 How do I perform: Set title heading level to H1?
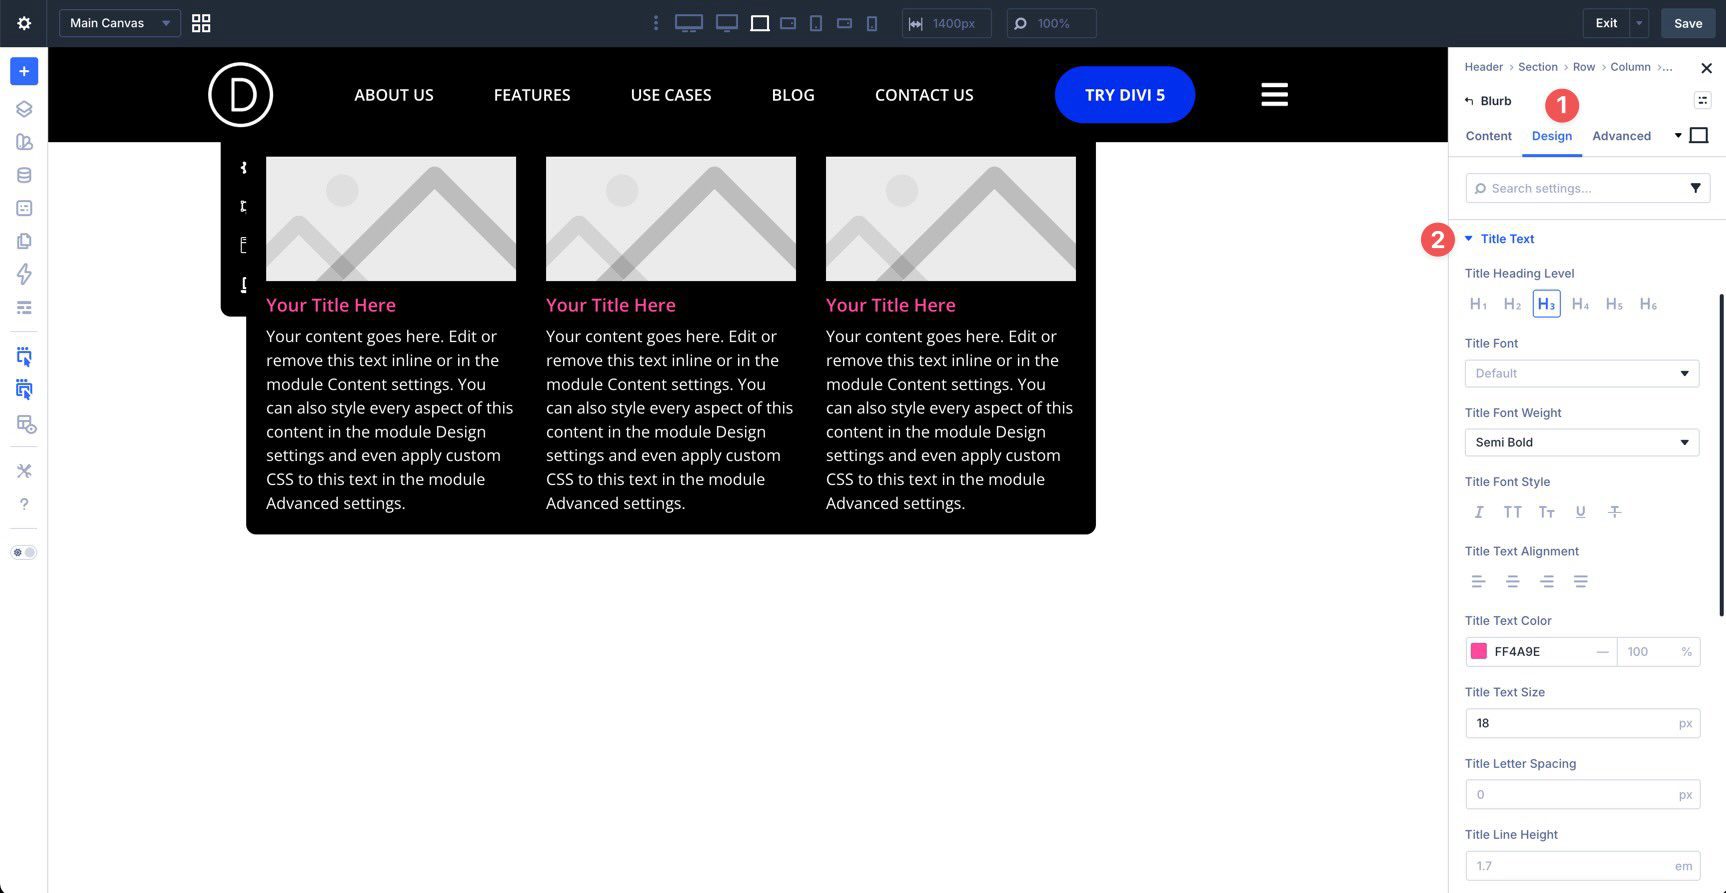pyautogui.click(x=1478, y=304)
